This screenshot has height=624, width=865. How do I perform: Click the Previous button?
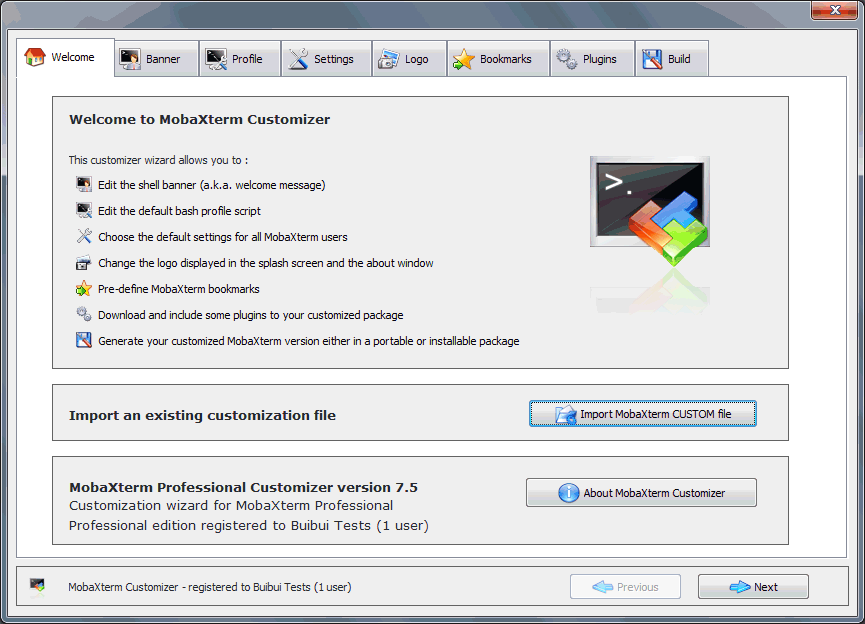pos(625,586)
